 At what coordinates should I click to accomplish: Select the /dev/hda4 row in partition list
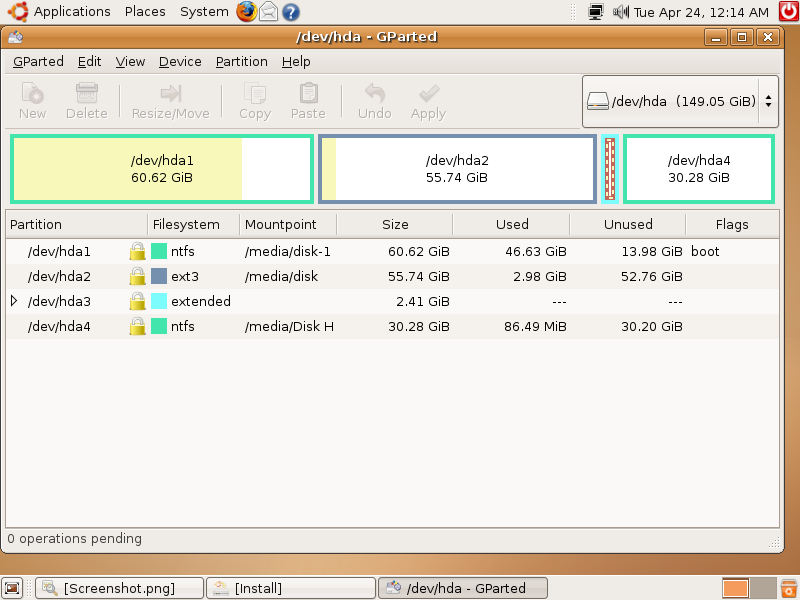[392, 326]
